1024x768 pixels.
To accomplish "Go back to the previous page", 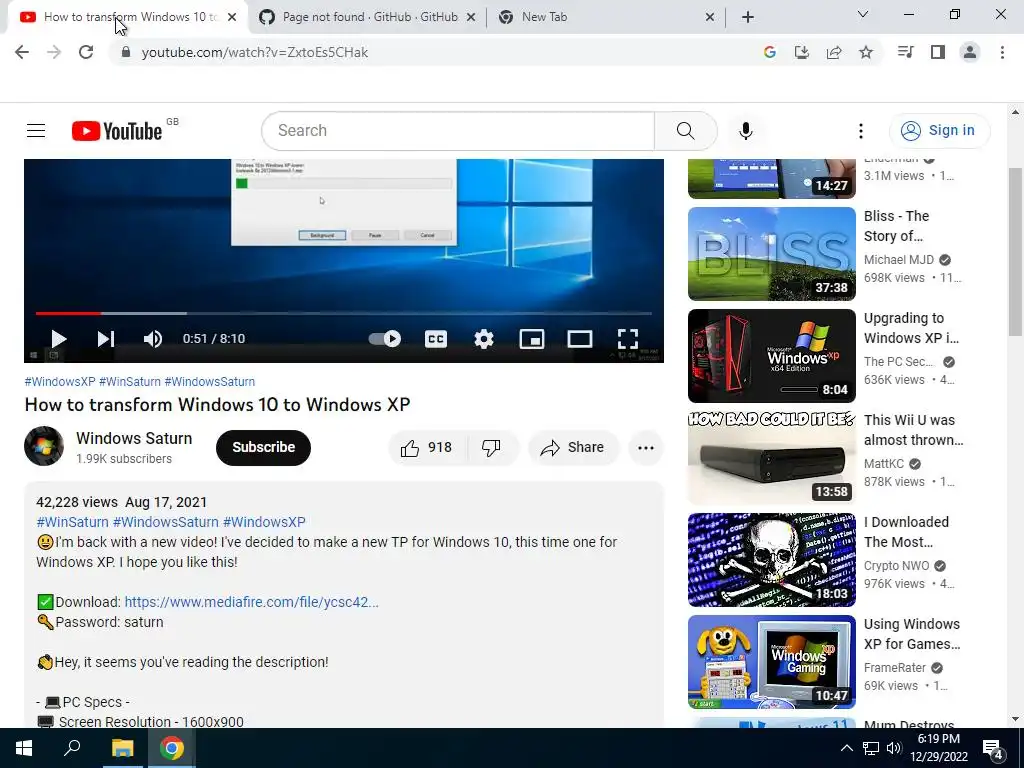I will click(x=22, y=52).
